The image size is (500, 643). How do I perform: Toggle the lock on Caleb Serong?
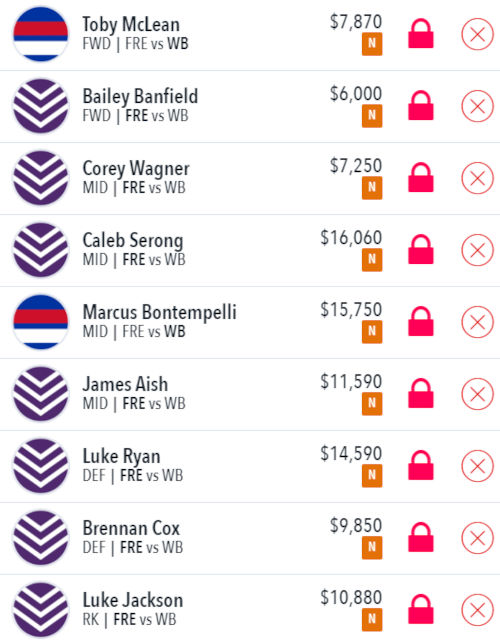(421, 250)
